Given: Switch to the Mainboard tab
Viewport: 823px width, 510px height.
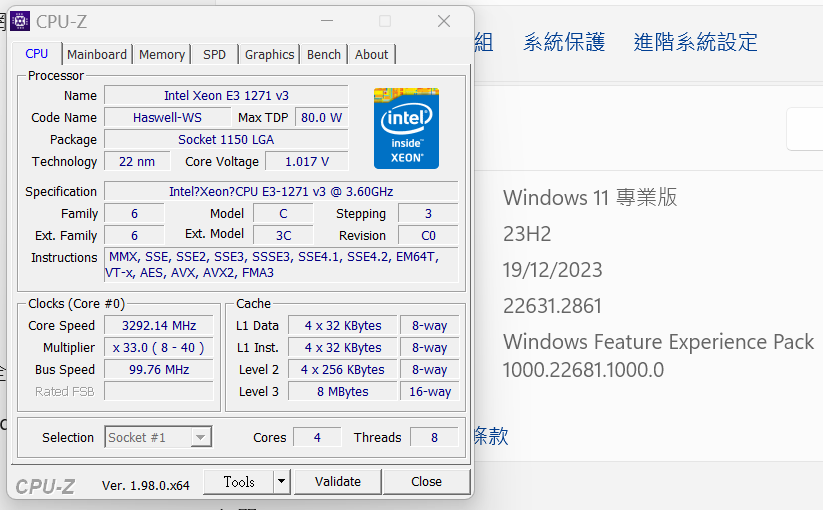Looking at the screenshot, I should [97, 55].
